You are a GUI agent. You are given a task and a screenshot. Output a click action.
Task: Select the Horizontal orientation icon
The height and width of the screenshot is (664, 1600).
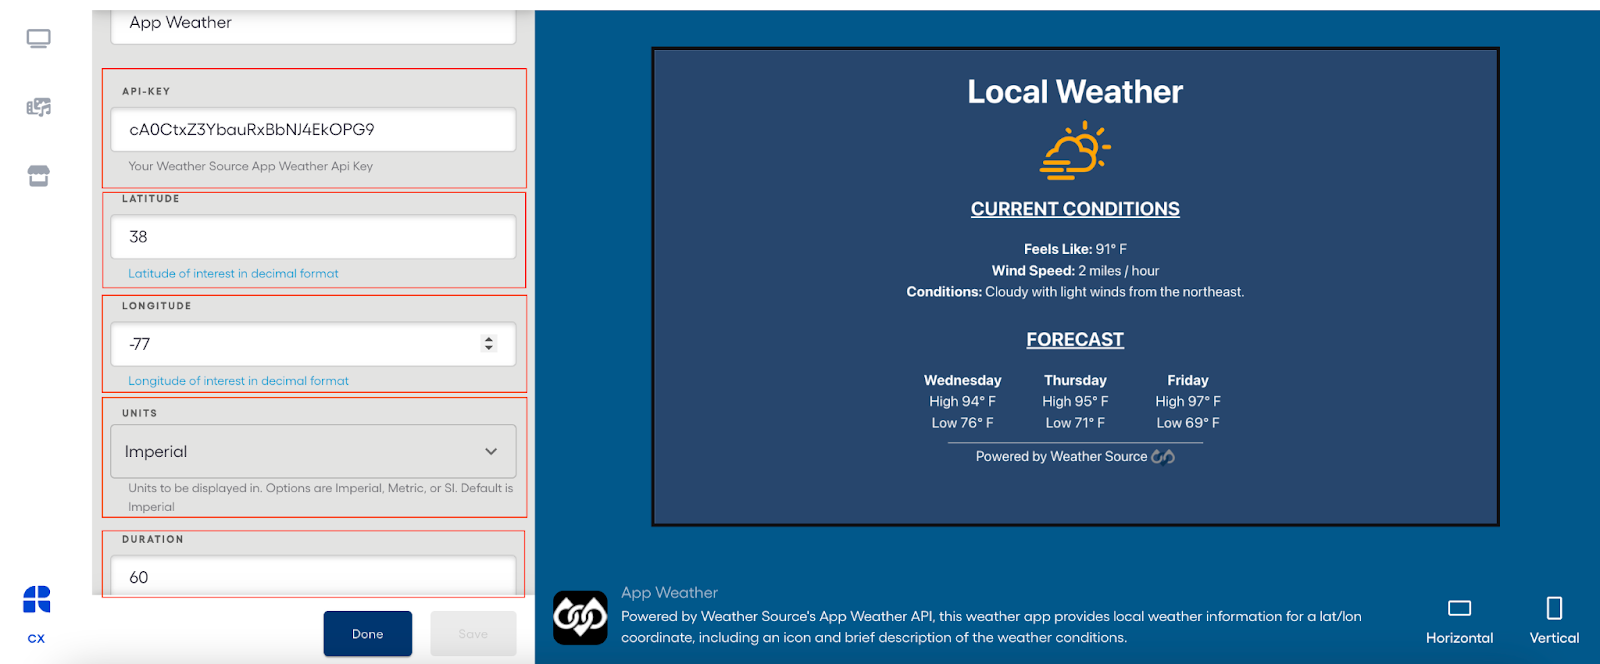pos(1459,608)
